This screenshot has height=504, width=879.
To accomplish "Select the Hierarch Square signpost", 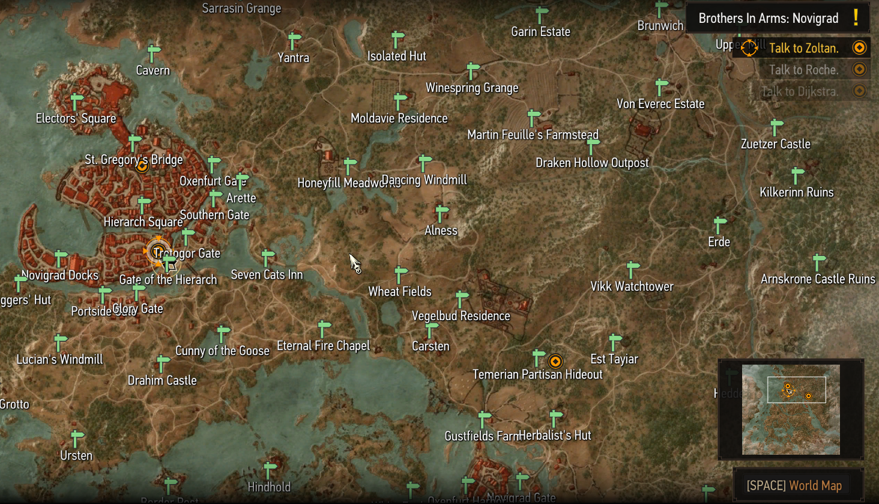I will click(x=145, y=205).
